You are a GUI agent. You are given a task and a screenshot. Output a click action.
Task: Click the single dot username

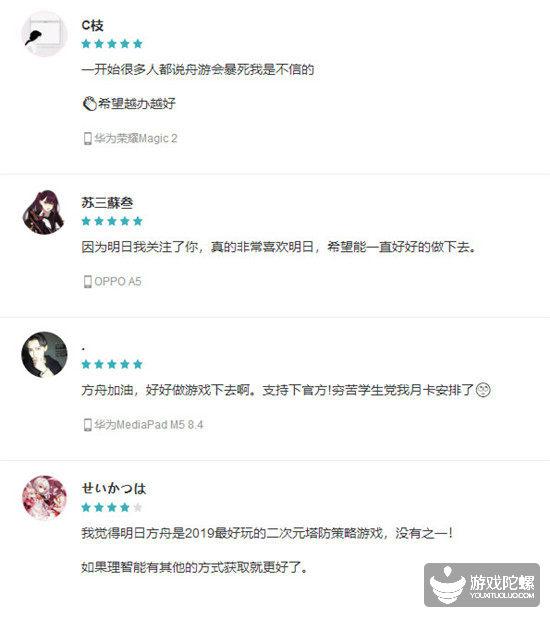[x=83, y=349]
